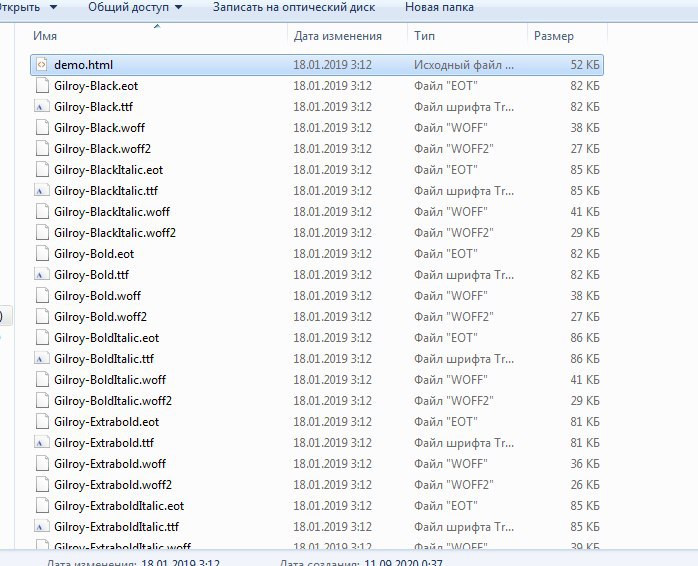Select the demo.html file name
Screen dimensions: 698x566
click(83, 65)
